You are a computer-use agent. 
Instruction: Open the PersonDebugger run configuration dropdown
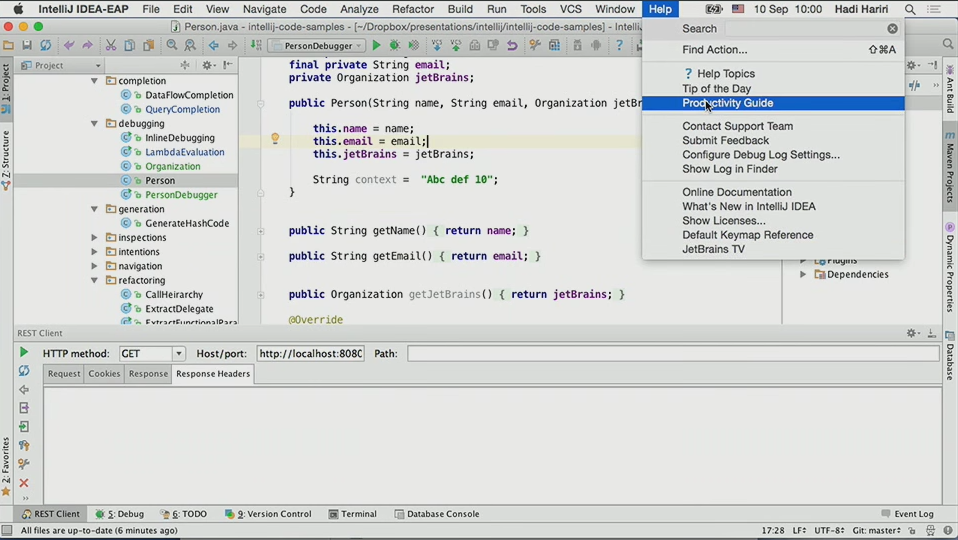click(317, 46)
